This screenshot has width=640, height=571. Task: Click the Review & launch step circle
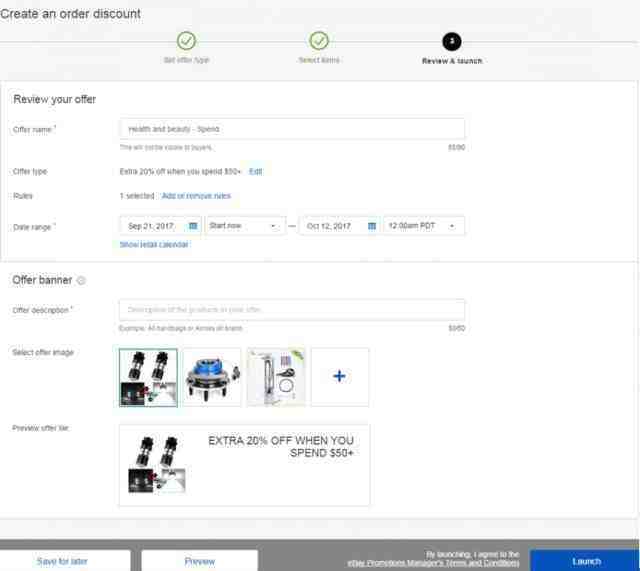click(x=452, y=41)
